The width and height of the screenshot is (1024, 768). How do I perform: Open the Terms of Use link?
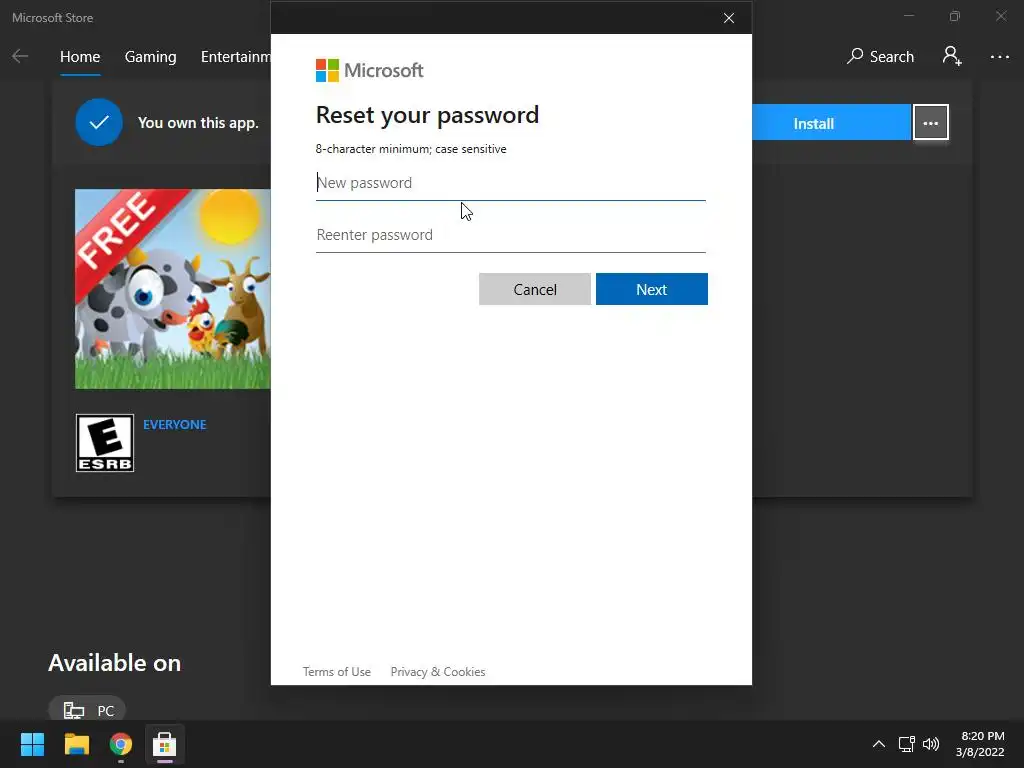[336, 671]
